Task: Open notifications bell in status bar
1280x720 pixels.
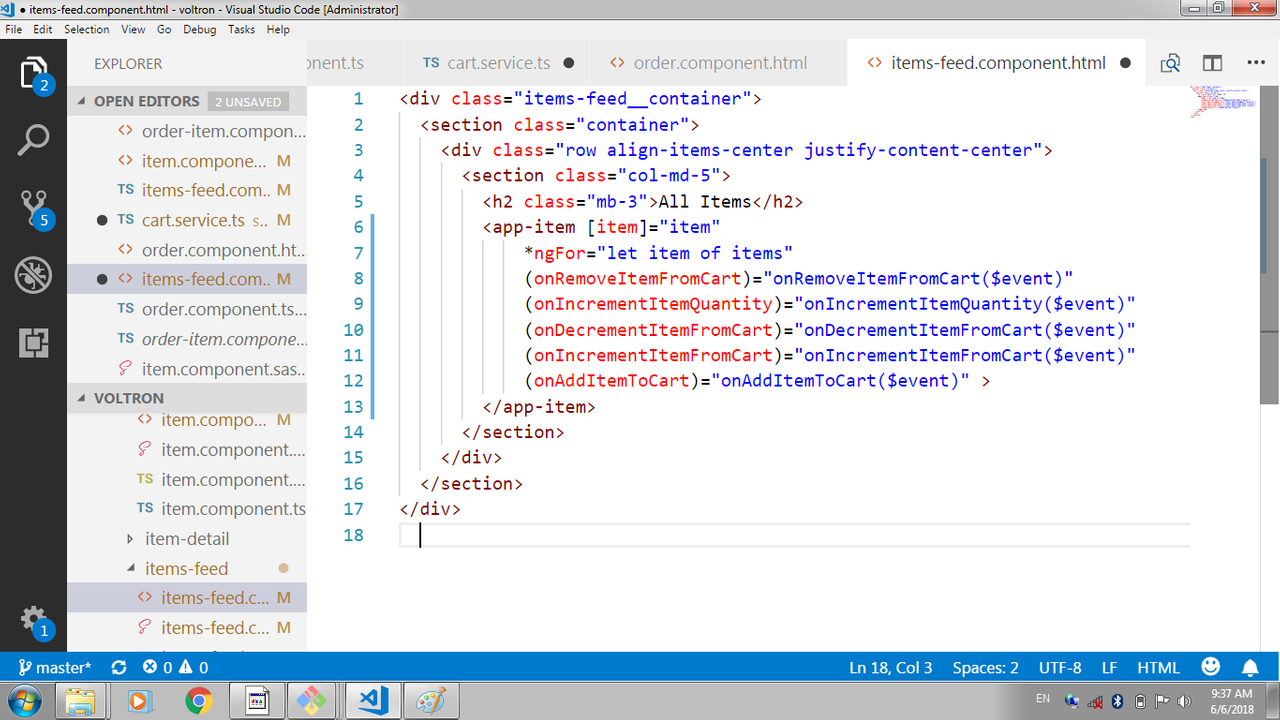Action: [1250, 667]
